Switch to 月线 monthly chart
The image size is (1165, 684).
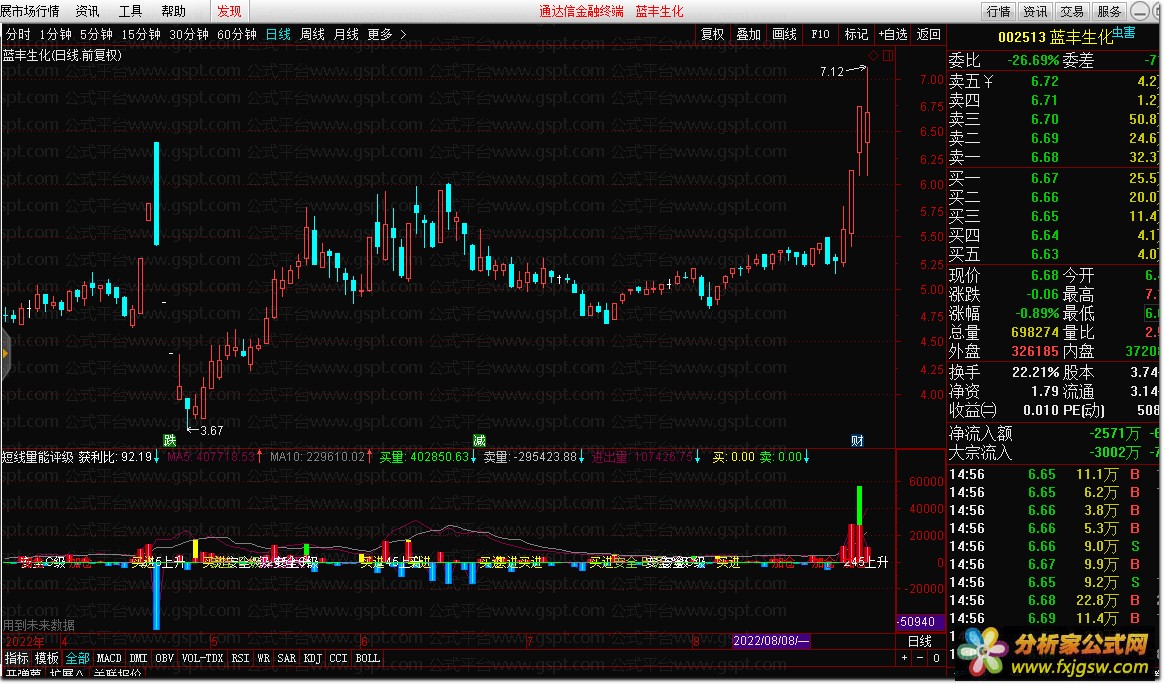[346, 34]
